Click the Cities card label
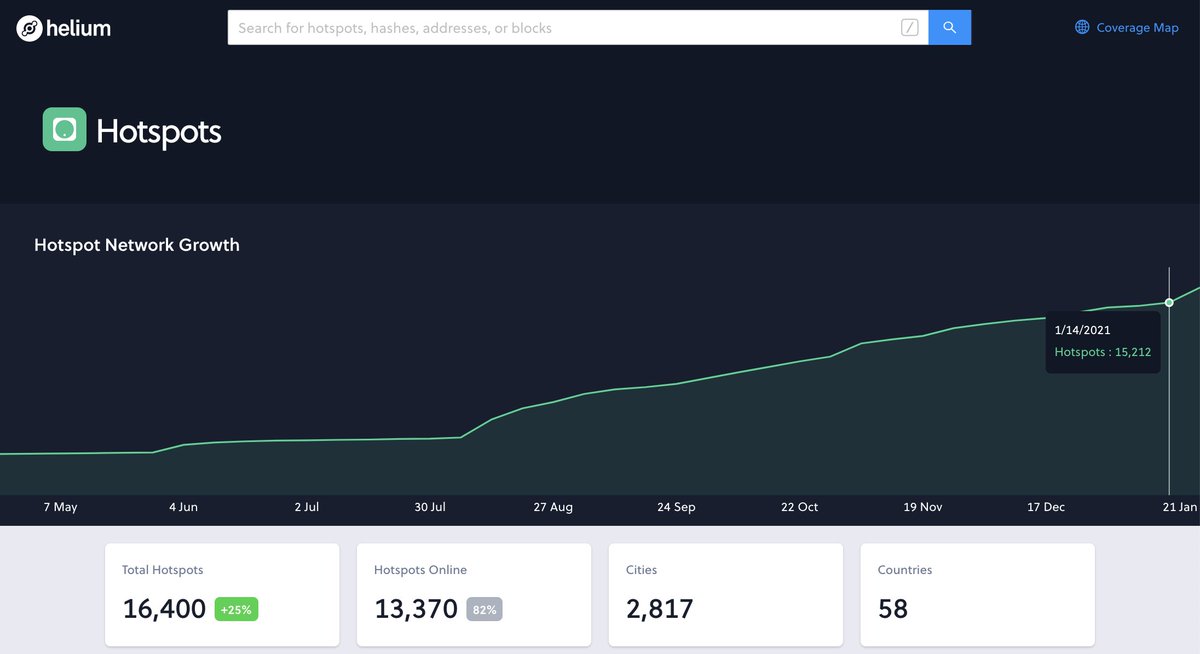The height and width of the screenshot is (654, 1200). coord(641,570)
